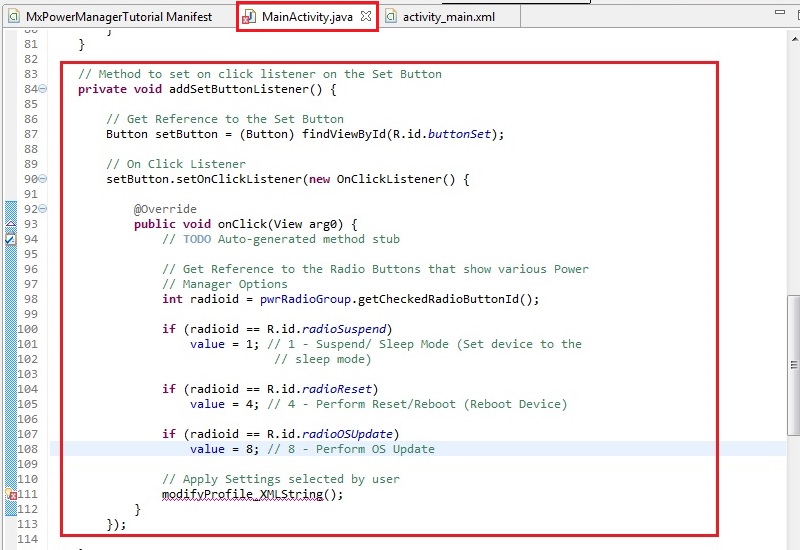Click the scrollbar up arrow in the editor
Image resolution: width=800 pixels, height=550 pixels.
(x=792, y=37)
